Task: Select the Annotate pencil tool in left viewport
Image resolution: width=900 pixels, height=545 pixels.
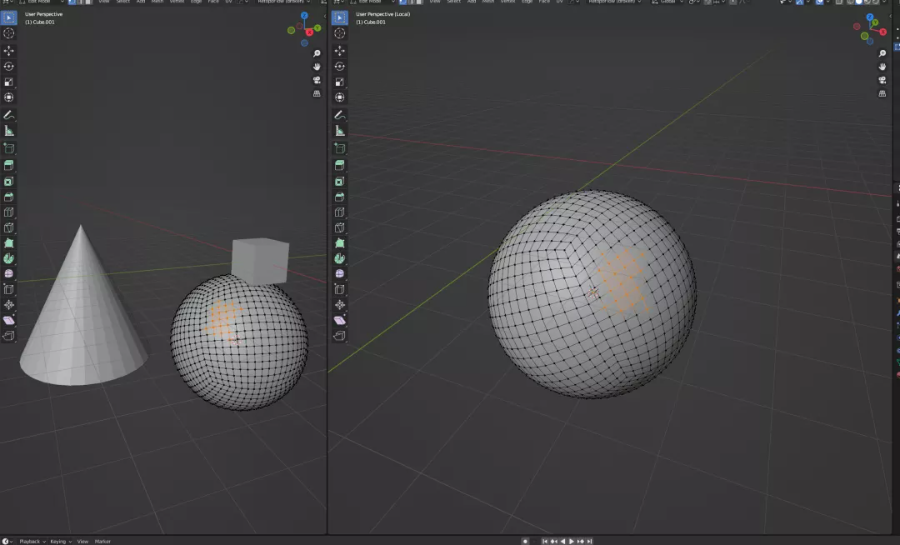Action: pyautogui.click(x=9, y=115)
